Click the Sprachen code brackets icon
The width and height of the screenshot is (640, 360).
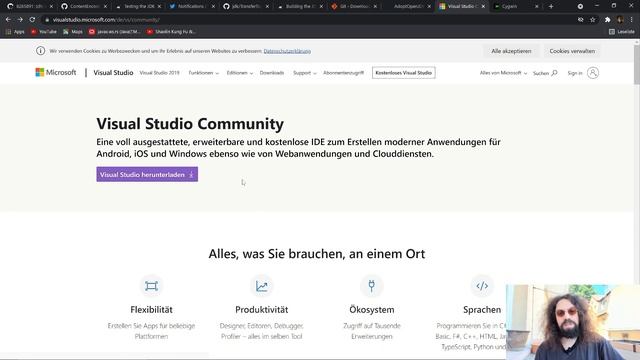482,286
